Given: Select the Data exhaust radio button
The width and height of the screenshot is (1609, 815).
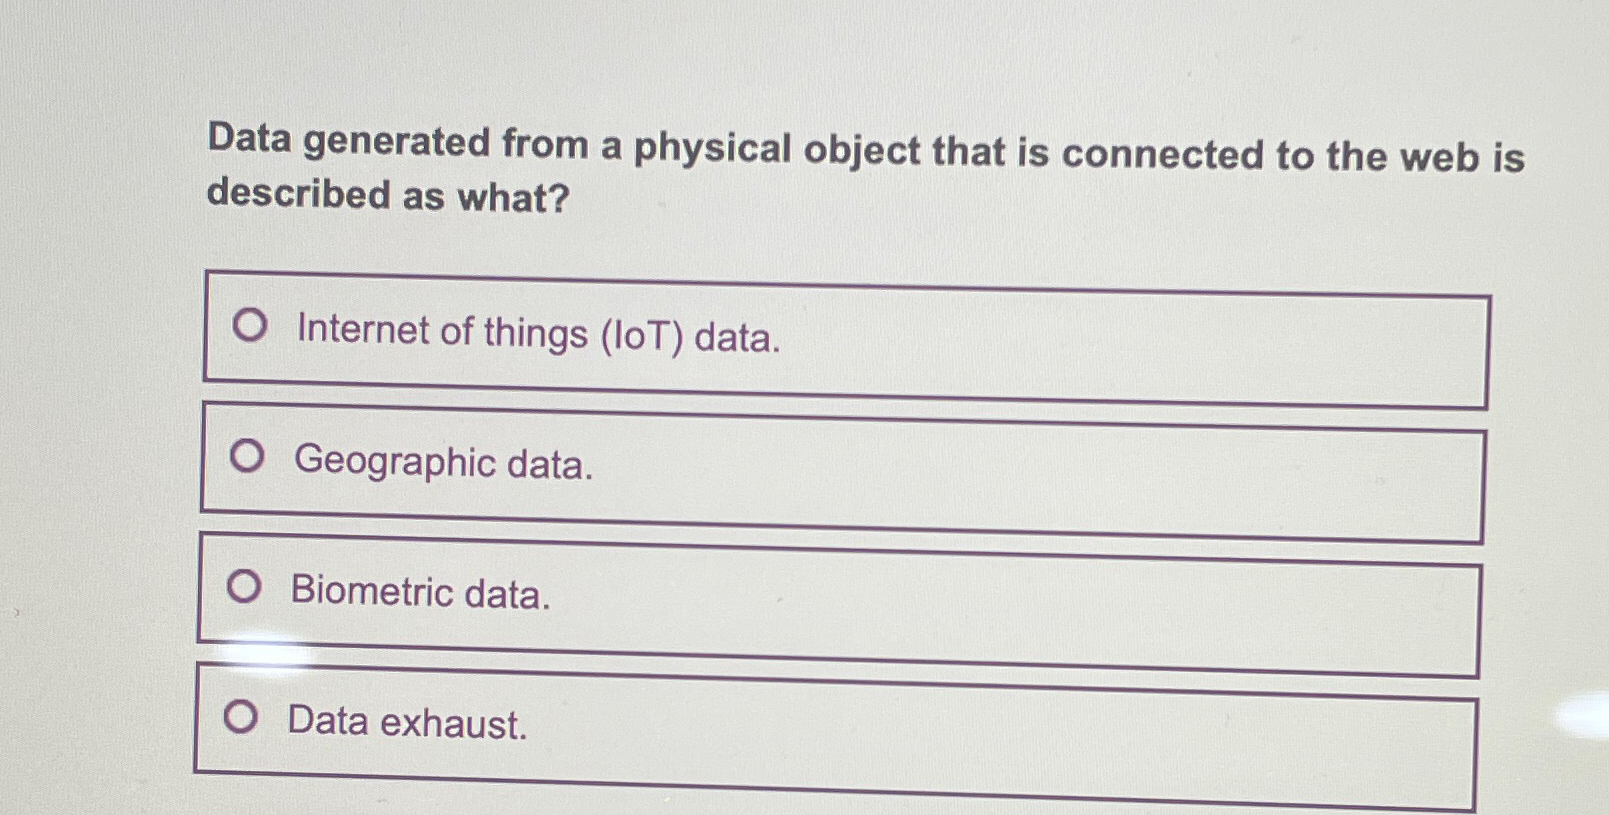Looking at the screenshot, I should pyautogui.click(x=240, y=718).
